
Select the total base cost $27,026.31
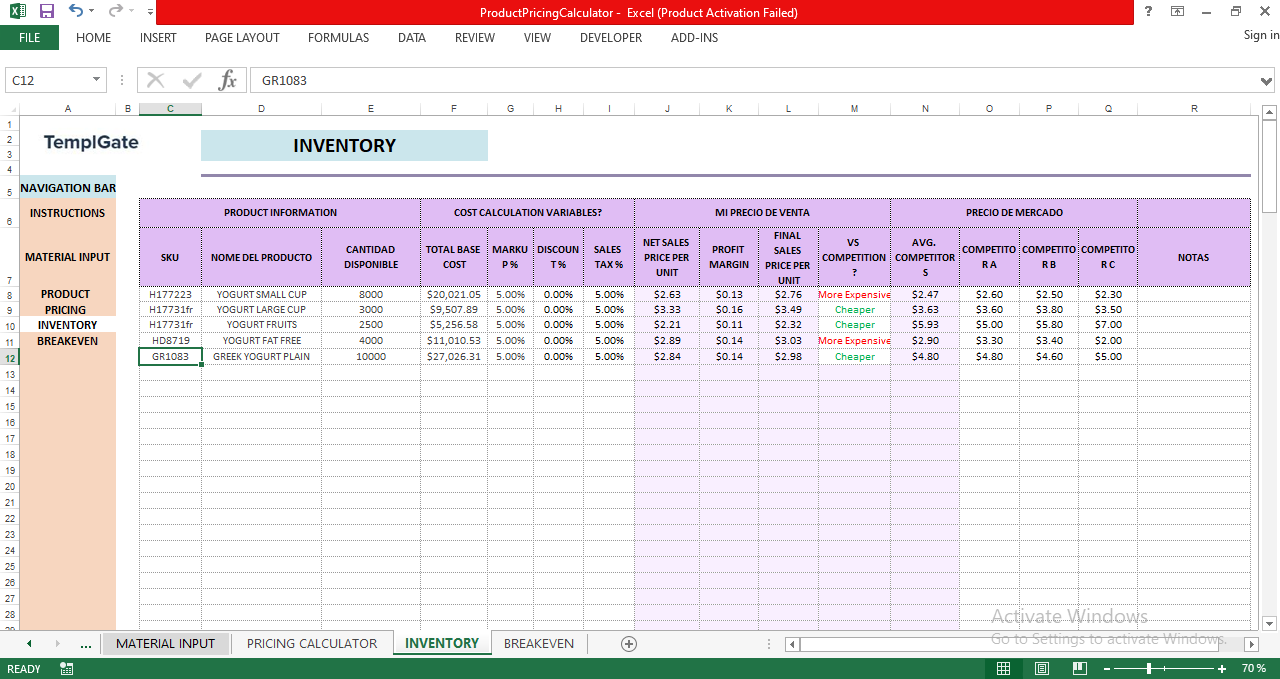coord(454,356)
